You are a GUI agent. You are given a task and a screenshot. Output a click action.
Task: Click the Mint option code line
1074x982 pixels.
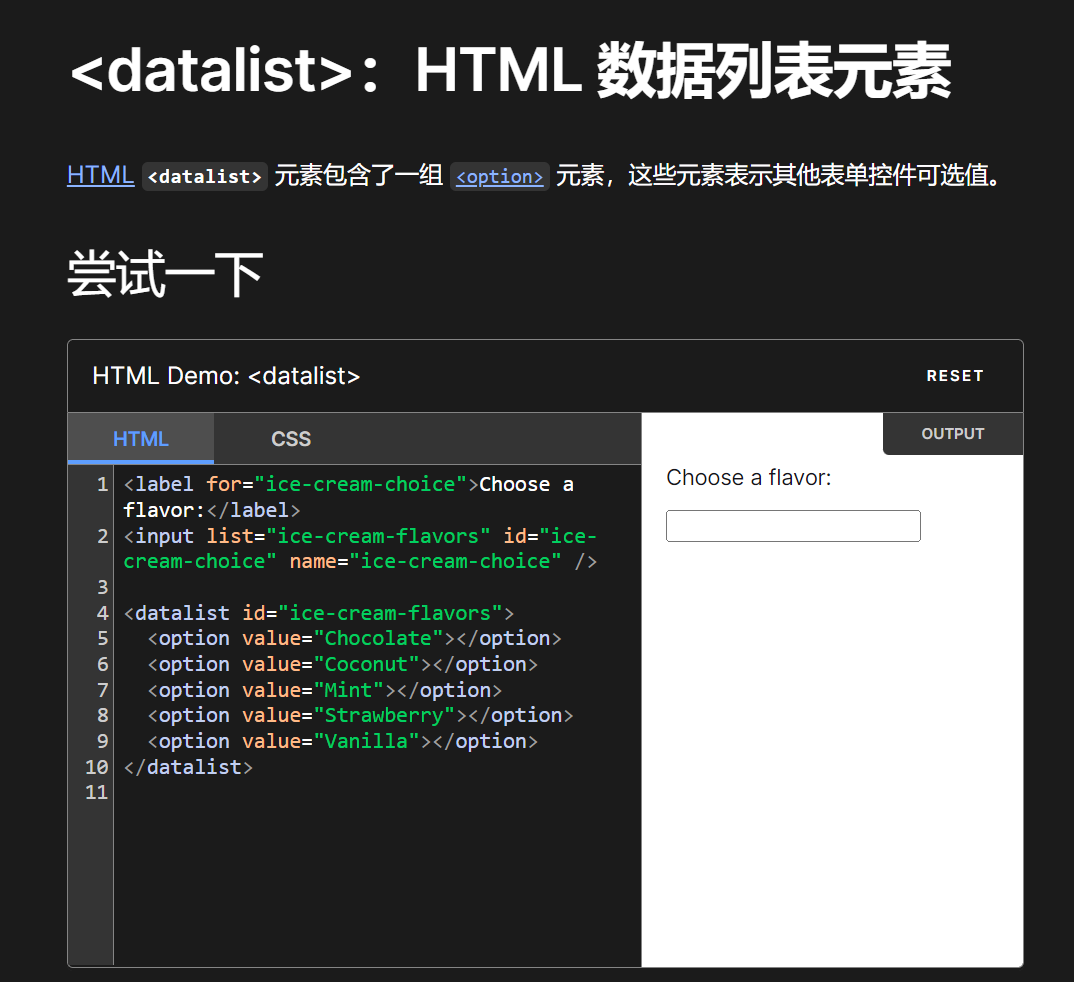[324, 691]
